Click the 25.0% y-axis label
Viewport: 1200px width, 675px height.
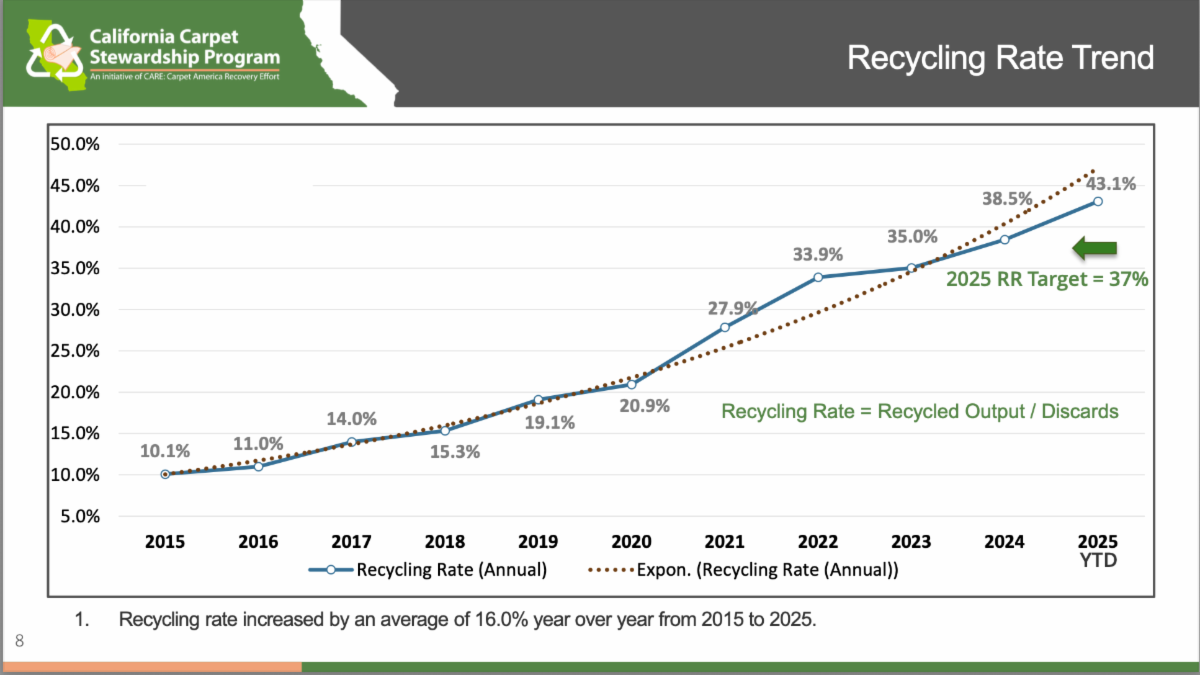(x=76, y=351)
